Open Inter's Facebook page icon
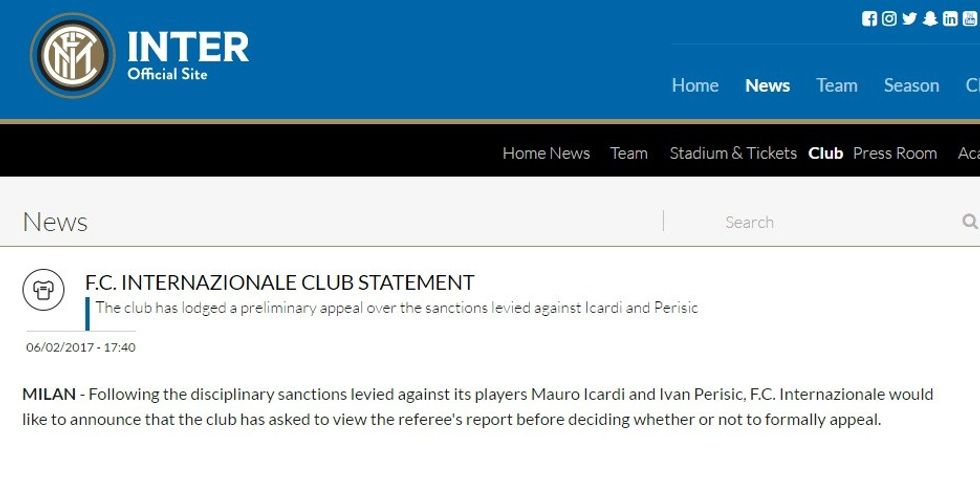 [869, 19]
